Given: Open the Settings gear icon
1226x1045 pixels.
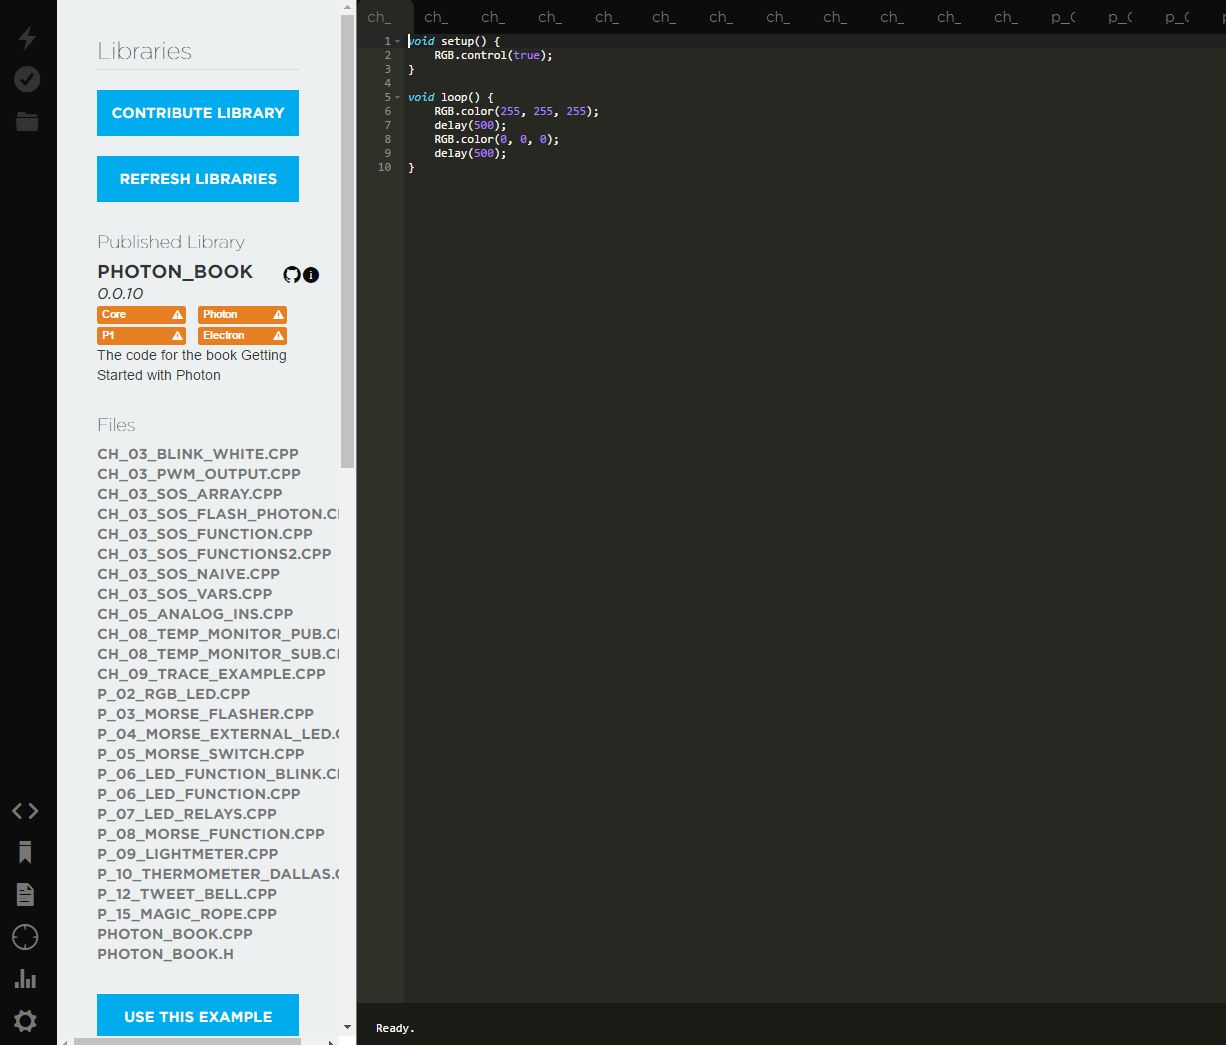Looking at the screenshot, I should tap(25, 1021).
